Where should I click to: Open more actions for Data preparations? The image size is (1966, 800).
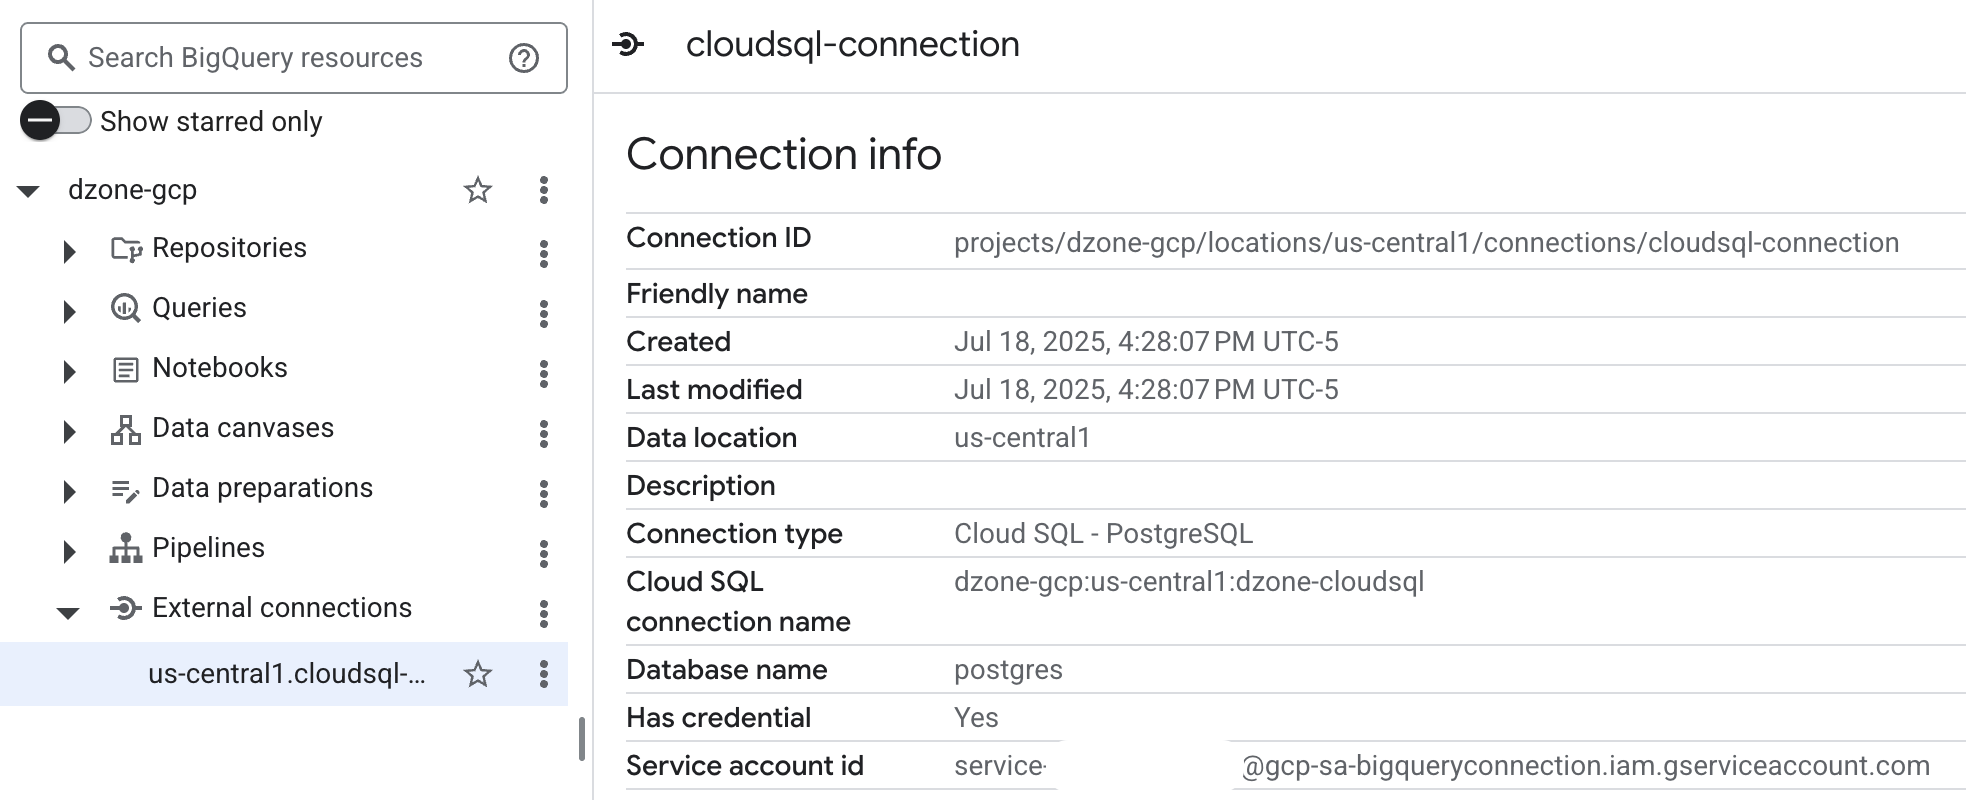pos(544,494)
